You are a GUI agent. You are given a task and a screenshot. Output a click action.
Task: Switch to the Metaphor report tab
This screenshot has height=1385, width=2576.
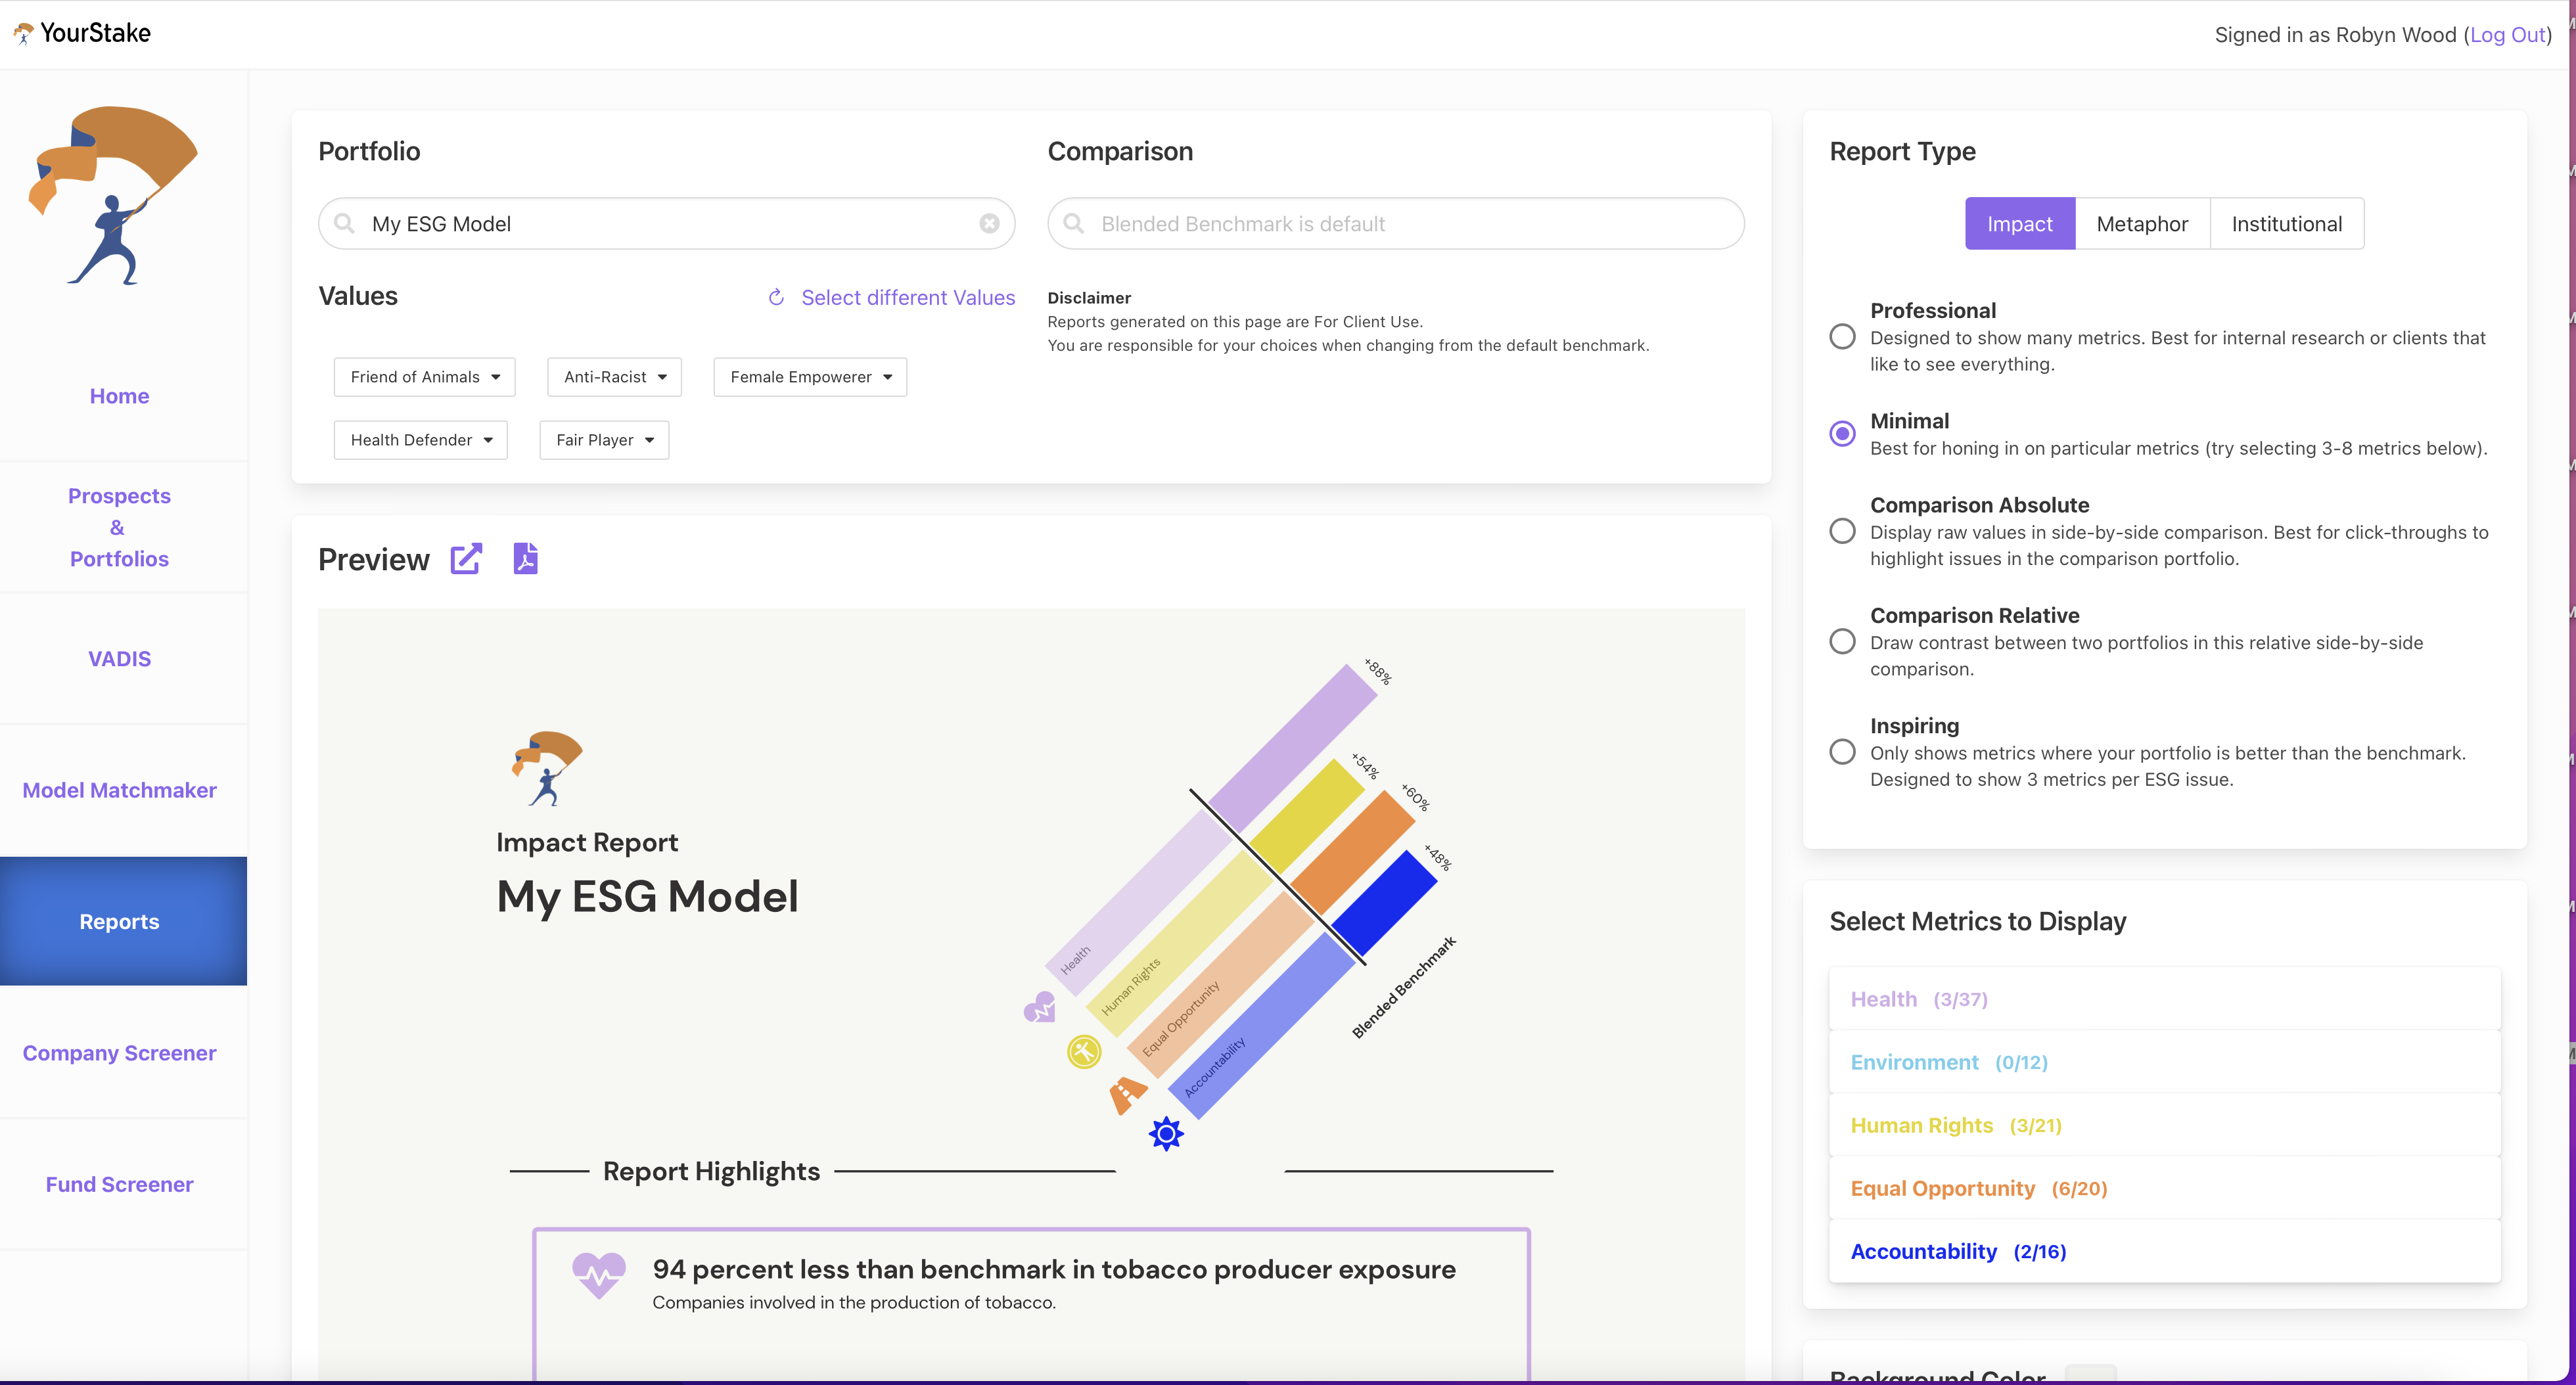[2142, 223]
